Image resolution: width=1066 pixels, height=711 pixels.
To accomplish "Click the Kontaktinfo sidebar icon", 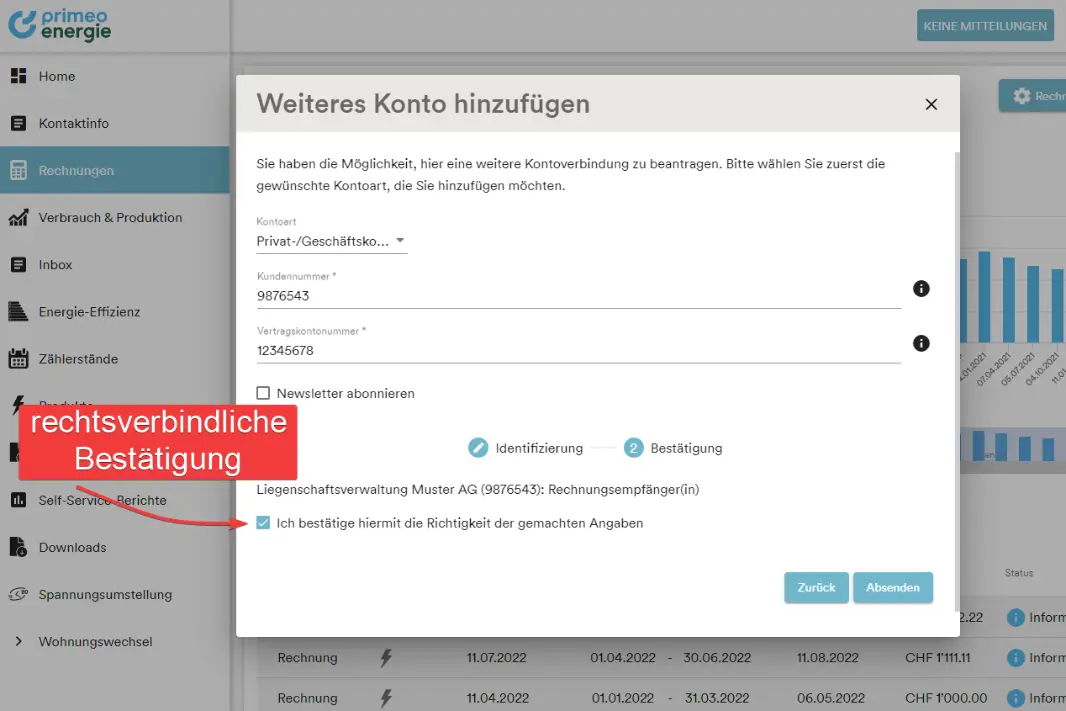I will (18, 123).
